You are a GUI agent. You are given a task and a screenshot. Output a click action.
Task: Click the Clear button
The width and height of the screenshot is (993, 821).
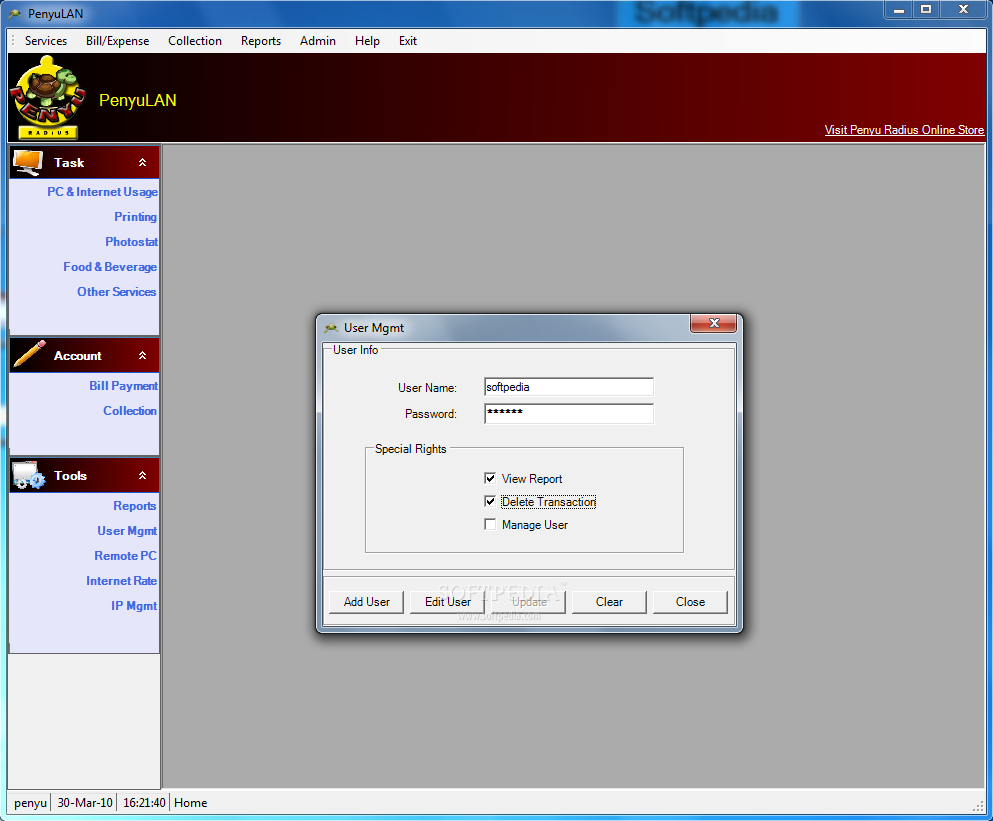point(609,602)
